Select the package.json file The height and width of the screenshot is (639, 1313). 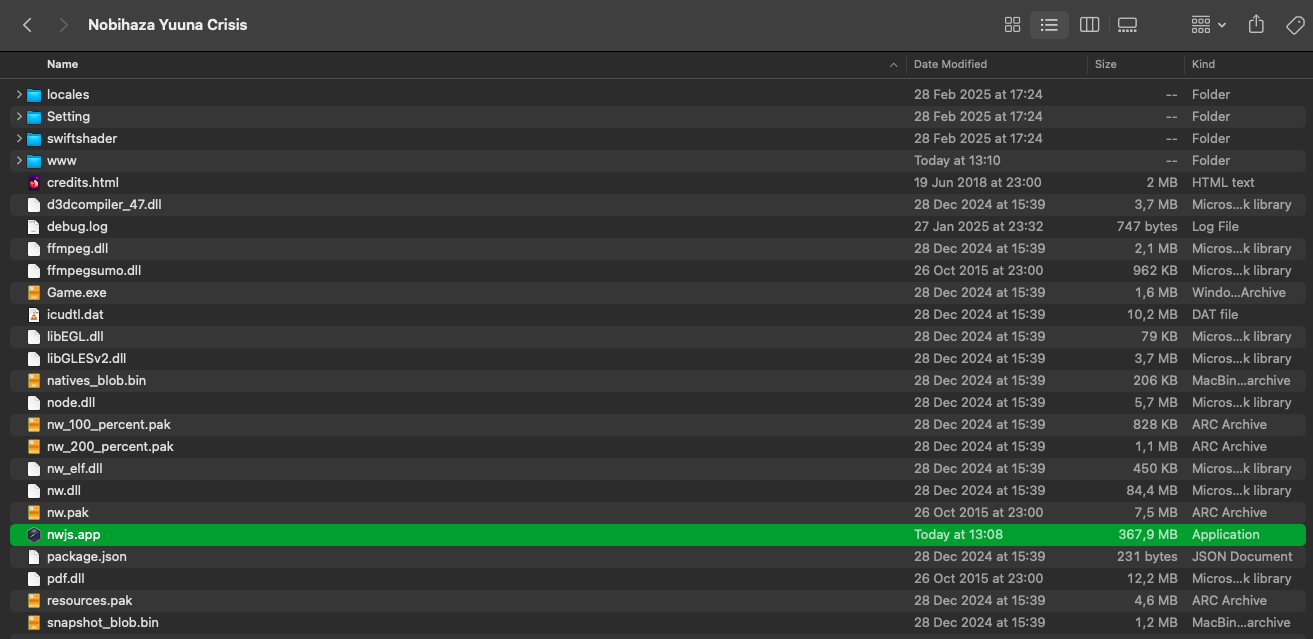coord(86,557)
